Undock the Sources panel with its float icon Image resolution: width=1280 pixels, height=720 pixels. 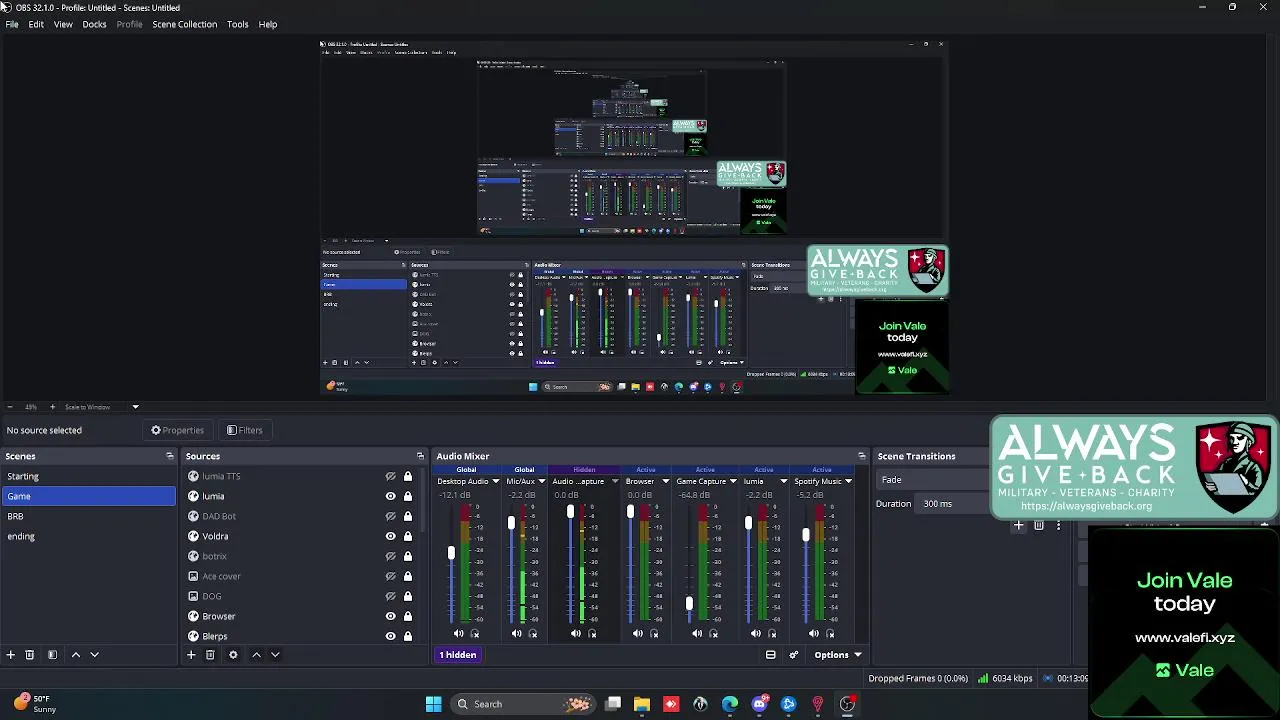tap(420, 456)
